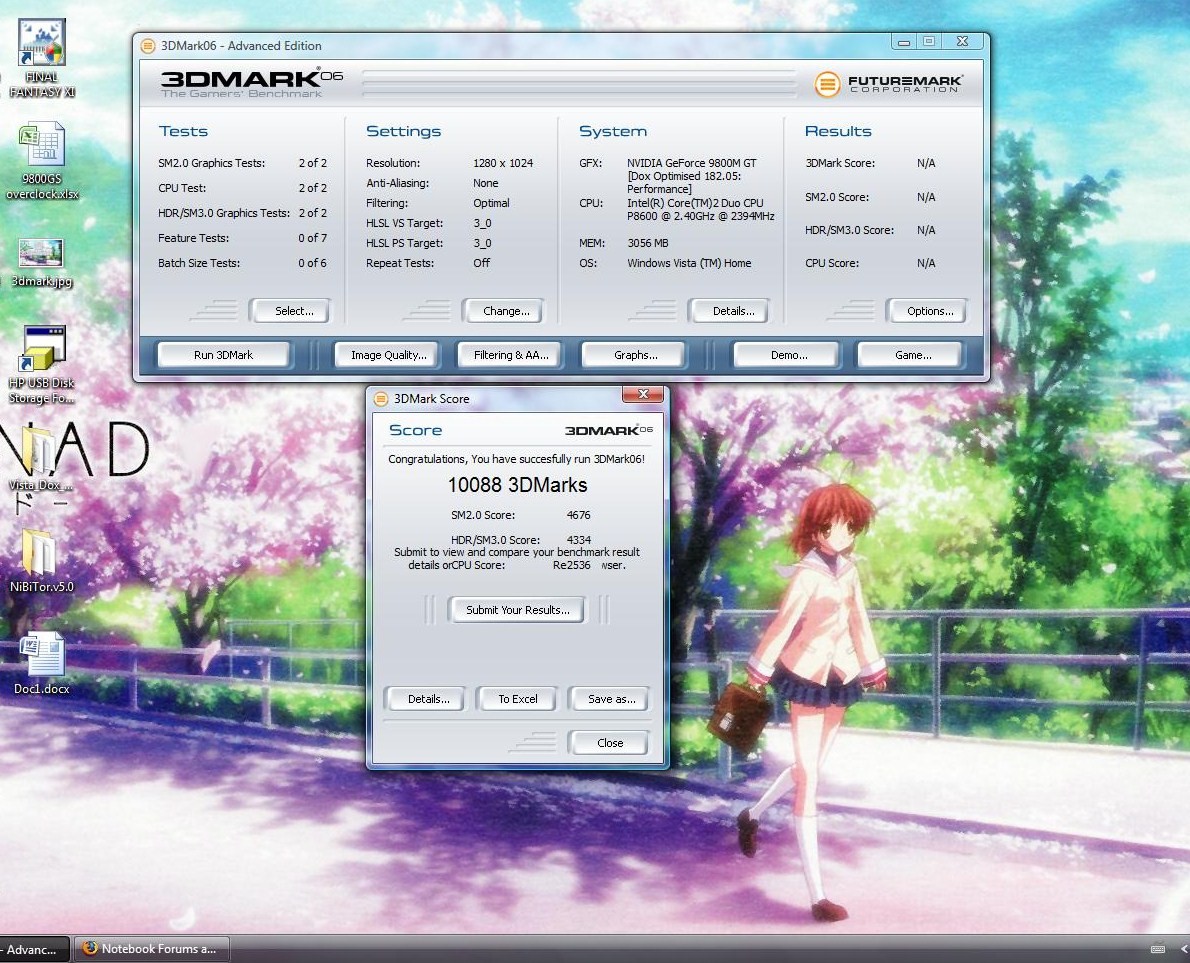Image resolution: width=1190 pixels, height=963 pixels.
Task: Click MEM value 3056 MB
Action: 647,244
